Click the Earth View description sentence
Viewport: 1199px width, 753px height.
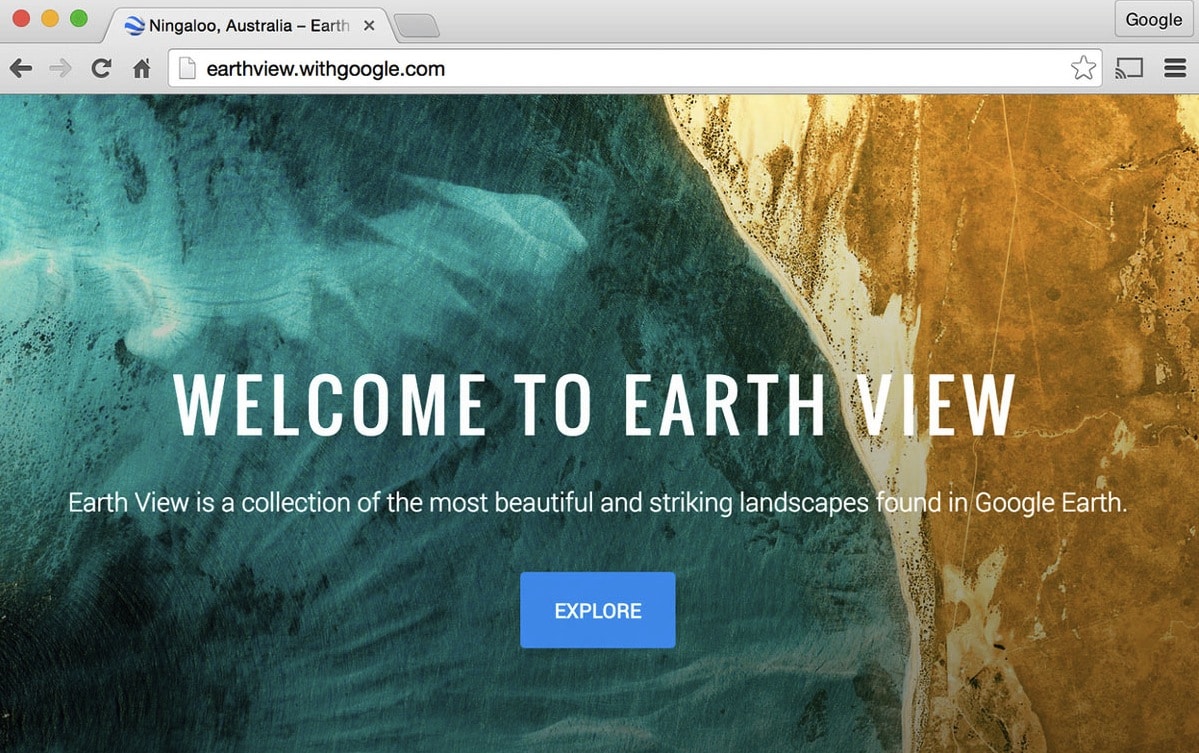[x=597, y=502]
